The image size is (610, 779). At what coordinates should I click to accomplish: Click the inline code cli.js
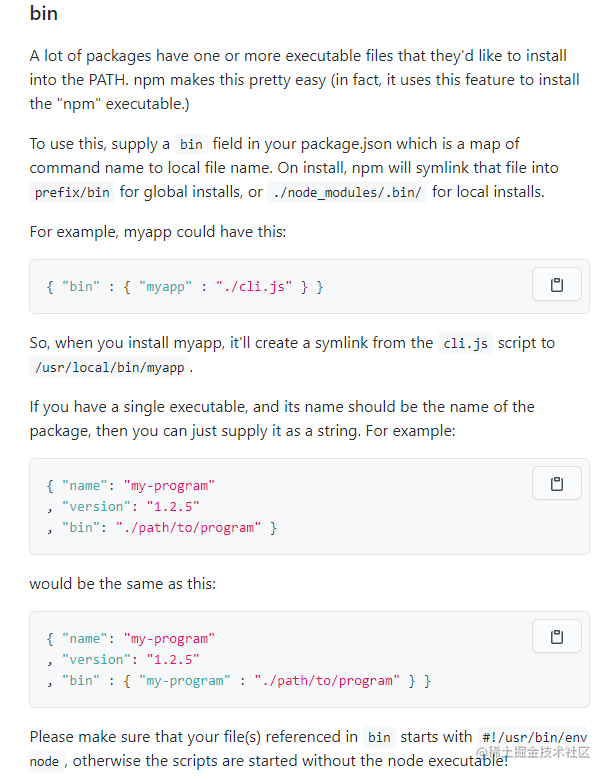[465, 343]
